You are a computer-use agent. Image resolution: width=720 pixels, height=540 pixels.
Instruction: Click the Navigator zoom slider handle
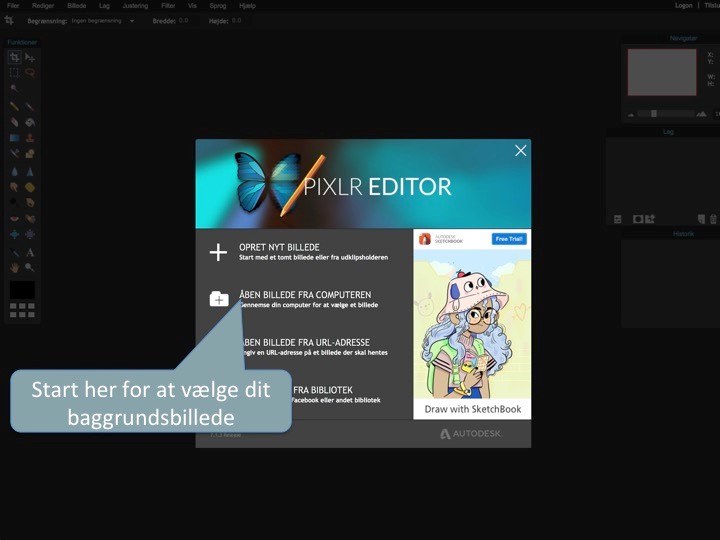click(653, 113)
